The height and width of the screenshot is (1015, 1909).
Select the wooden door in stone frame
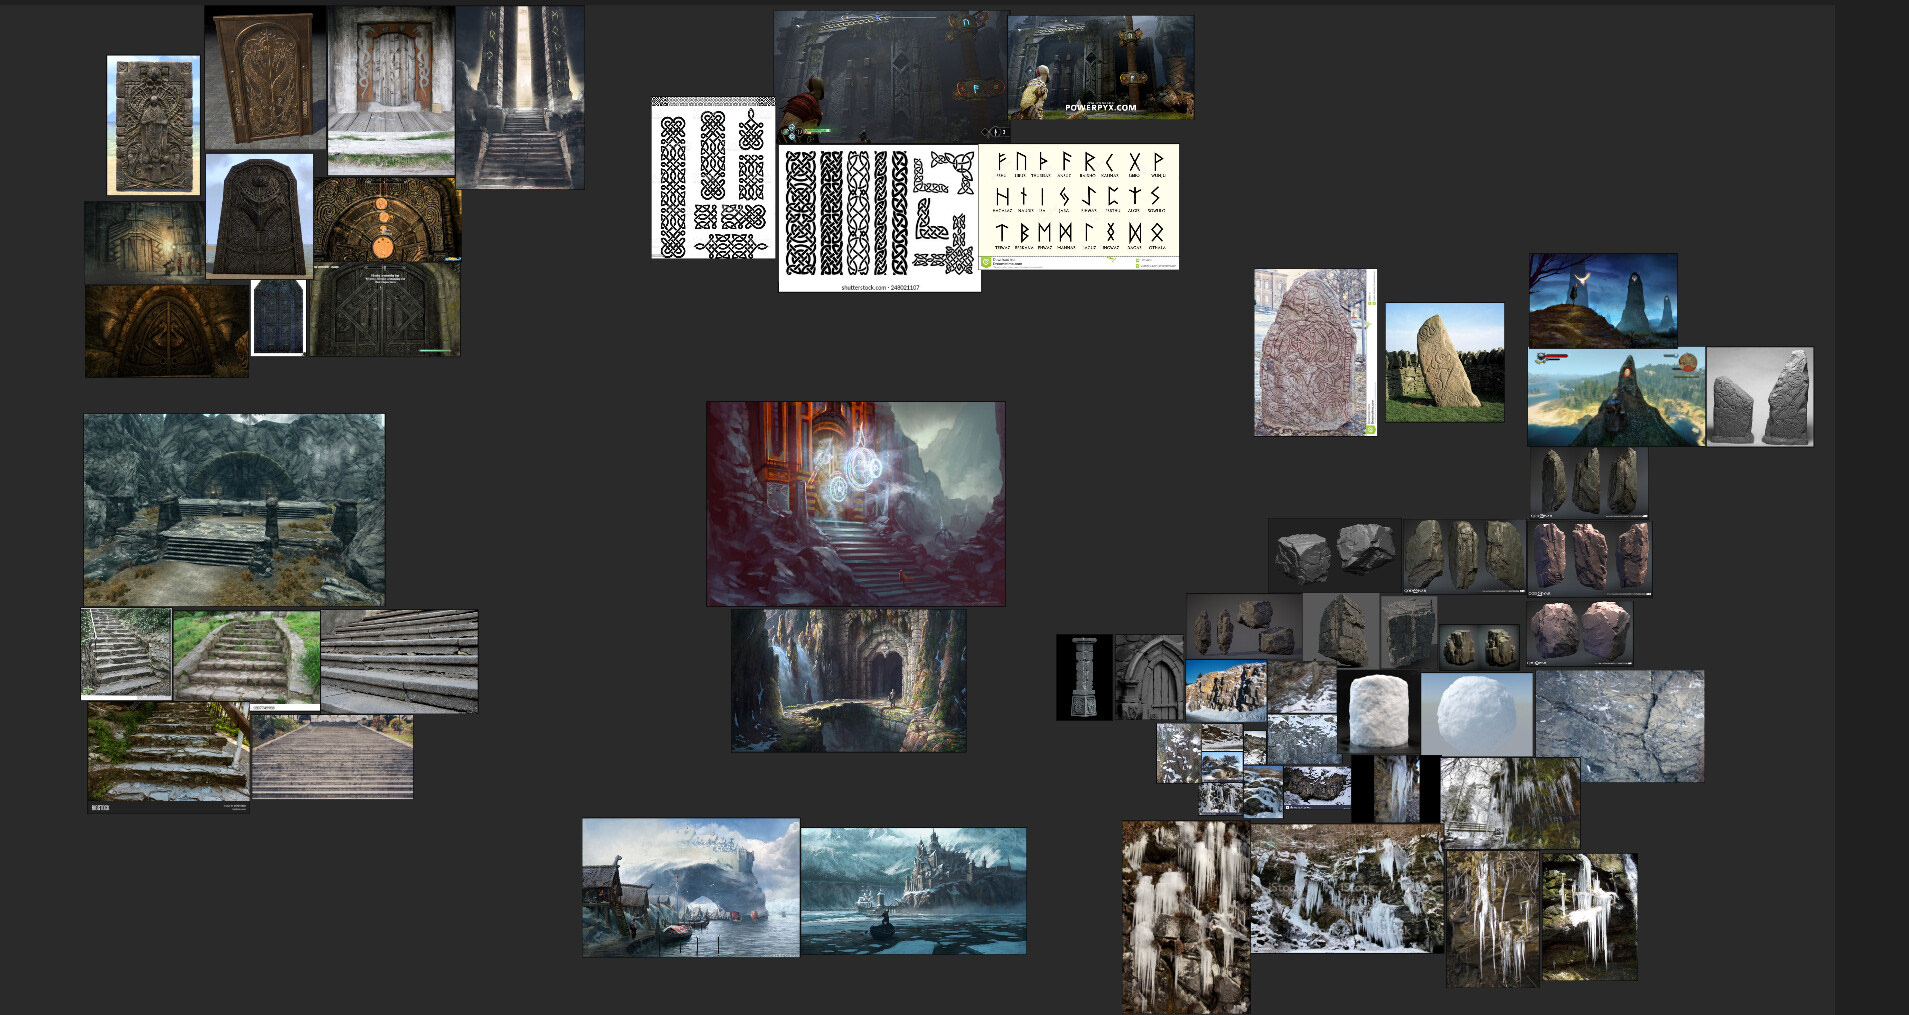coord(391,90)
